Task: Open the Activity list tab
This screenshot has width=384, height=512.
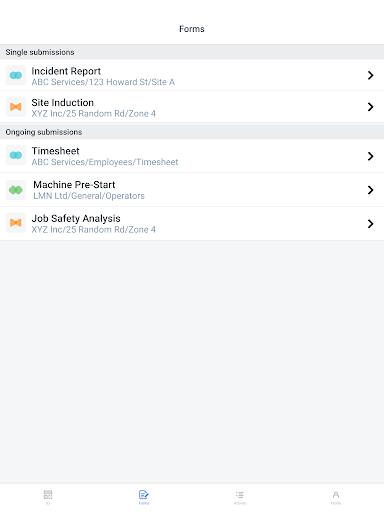Action: [240, 497]
